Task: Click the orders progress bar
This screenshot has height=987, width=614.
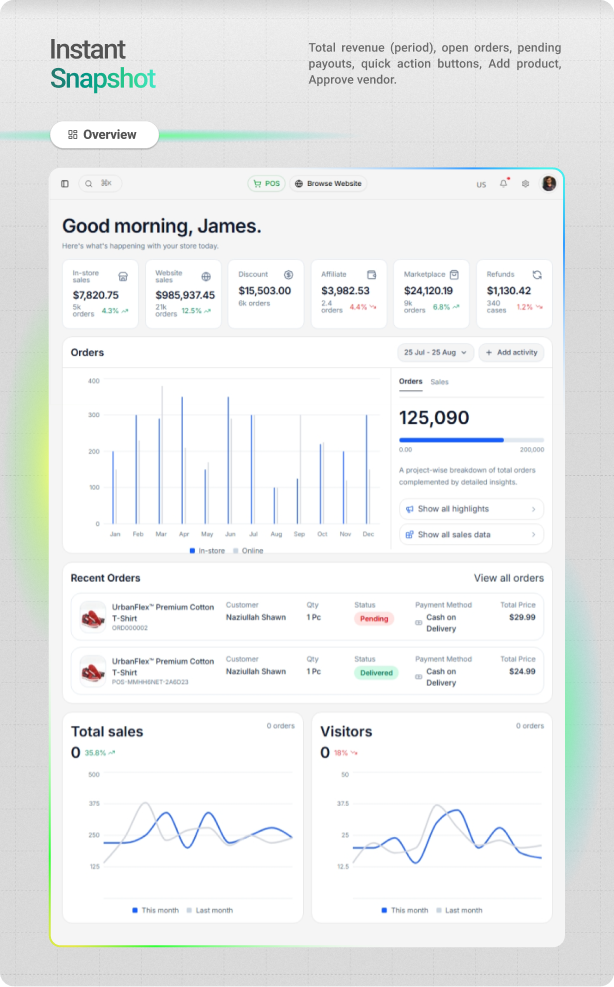Action: point(472,440)
